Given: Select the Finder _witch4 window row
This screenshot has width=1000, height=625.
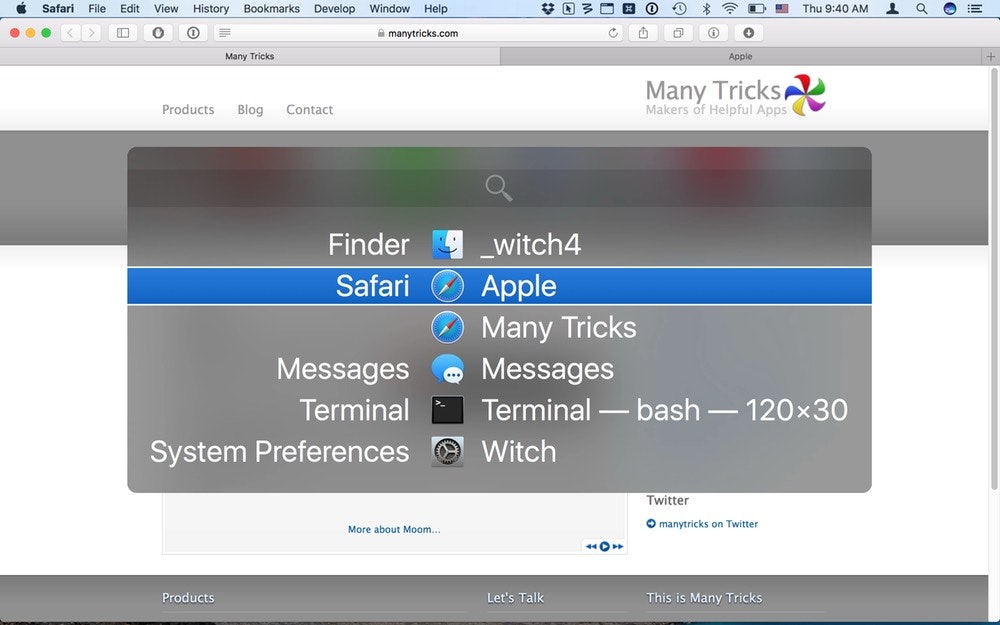Looking at the screenshot, I should tap(499, 245).
